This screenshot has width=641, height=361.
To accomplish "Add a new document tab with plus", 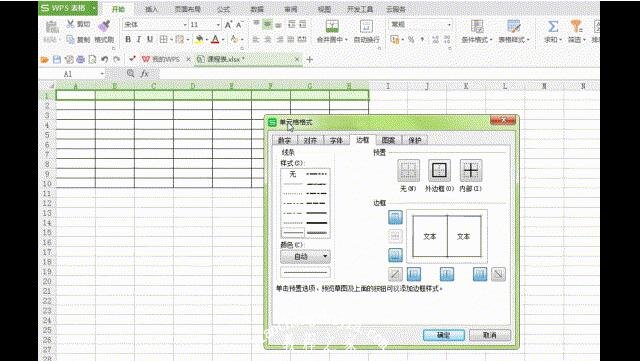I will pyautogui.click(x=309, y=60).
